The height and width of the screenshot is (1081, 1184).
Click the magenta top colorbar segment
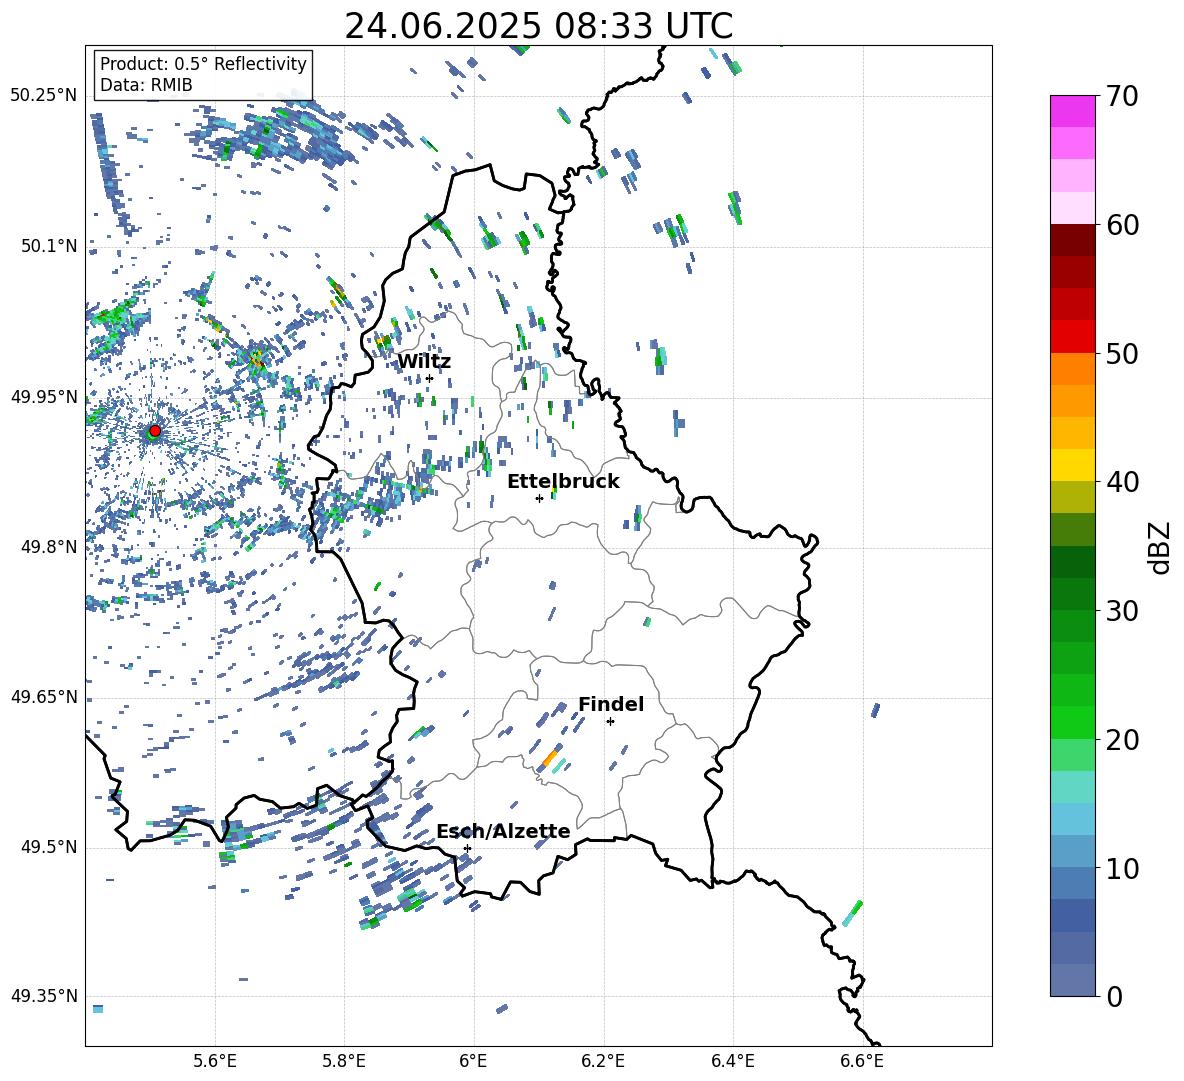click(x=1073, y=112)
